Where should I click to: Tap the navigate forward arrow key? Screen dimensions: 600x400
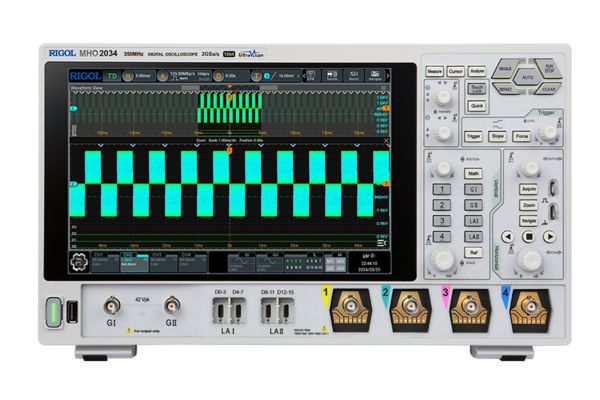click(550, 237)
